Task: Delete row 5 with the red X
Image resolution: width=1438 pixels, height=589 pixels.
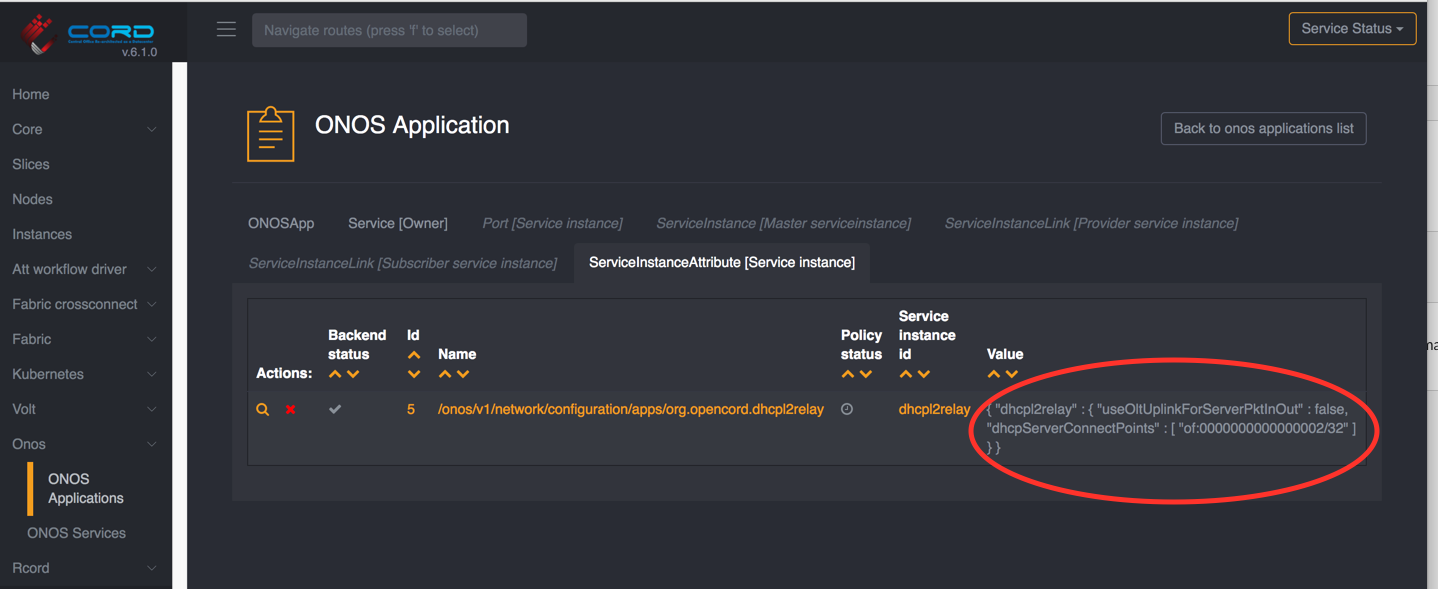Action: pos(291,409)
